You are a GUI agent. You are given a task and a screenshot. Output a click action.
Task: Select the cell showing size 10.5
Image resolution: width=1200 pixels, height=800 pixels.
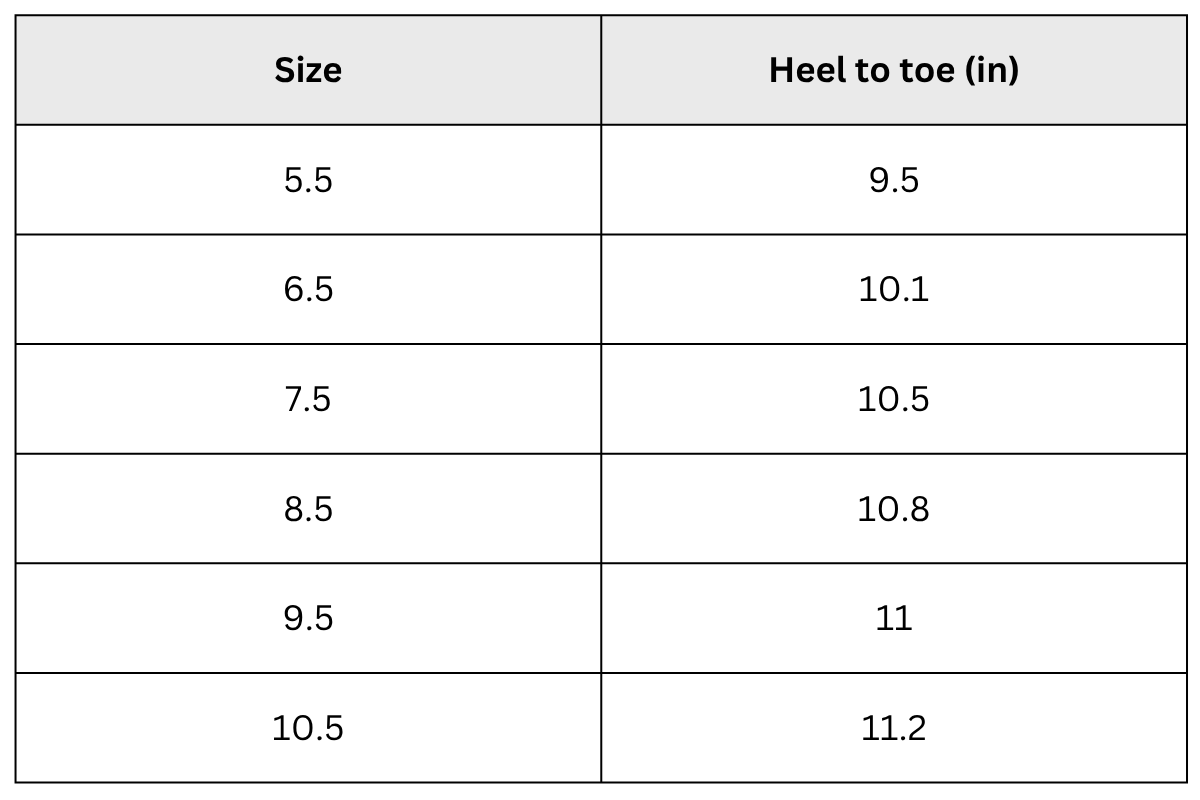click(x=308, y=728)
